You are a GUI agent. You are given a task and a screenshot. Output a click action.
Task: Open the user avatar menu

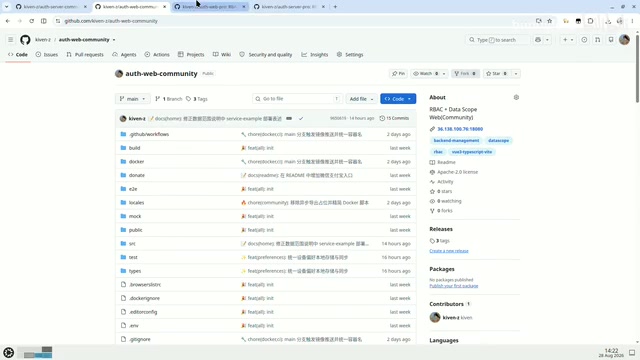pos(624,40)
